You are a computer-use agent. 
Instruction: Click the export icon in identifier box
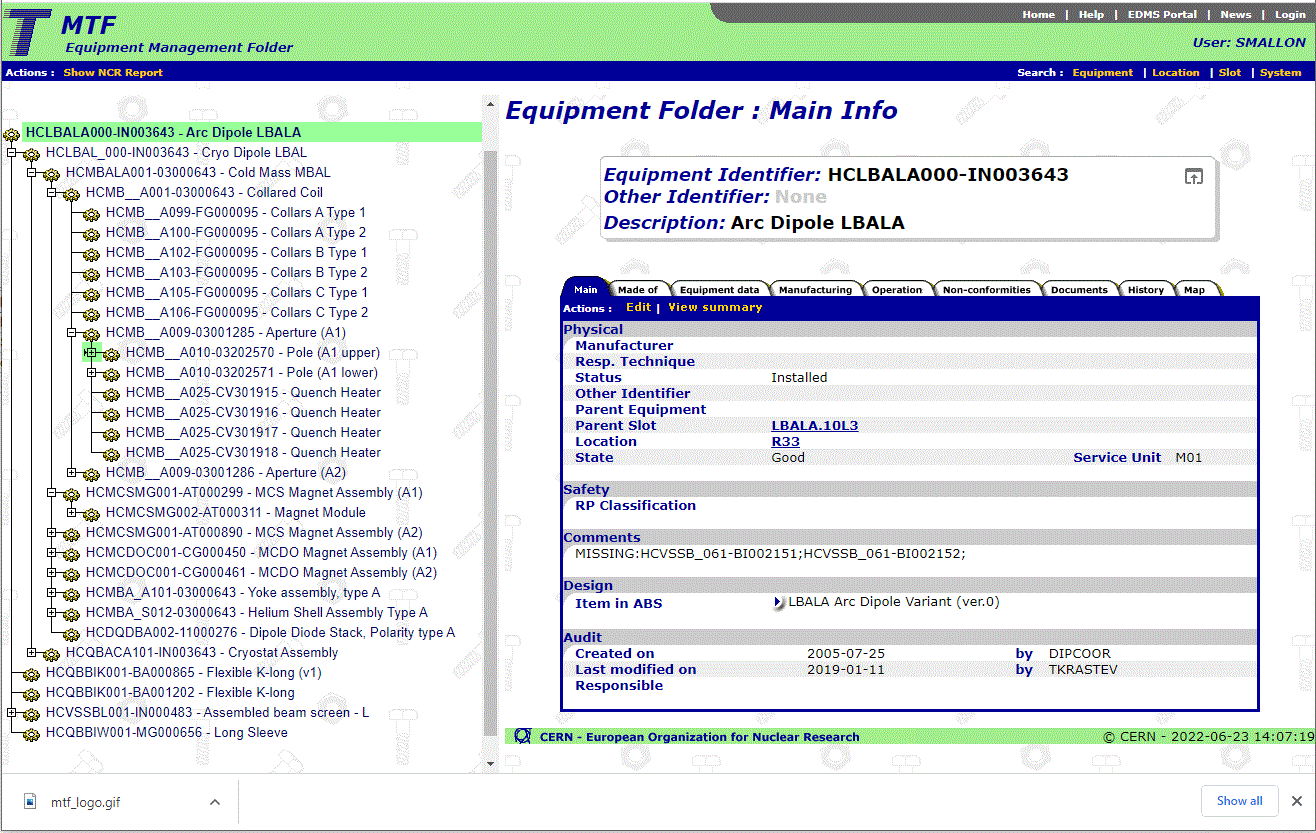1194,177
